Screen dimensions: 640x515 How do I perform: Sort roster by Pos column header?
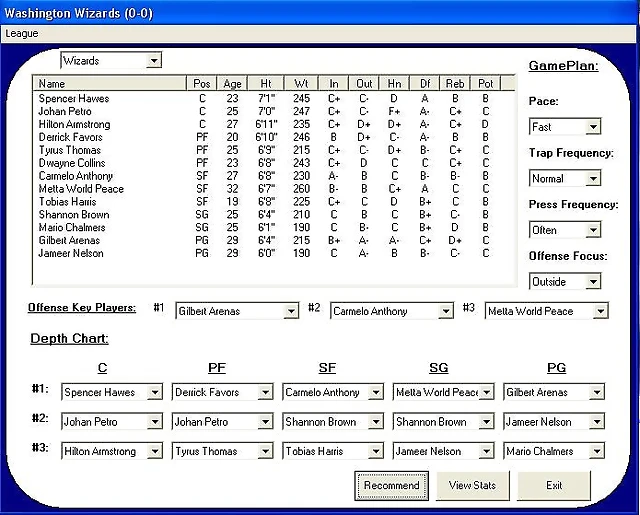(x=202, y=84)
